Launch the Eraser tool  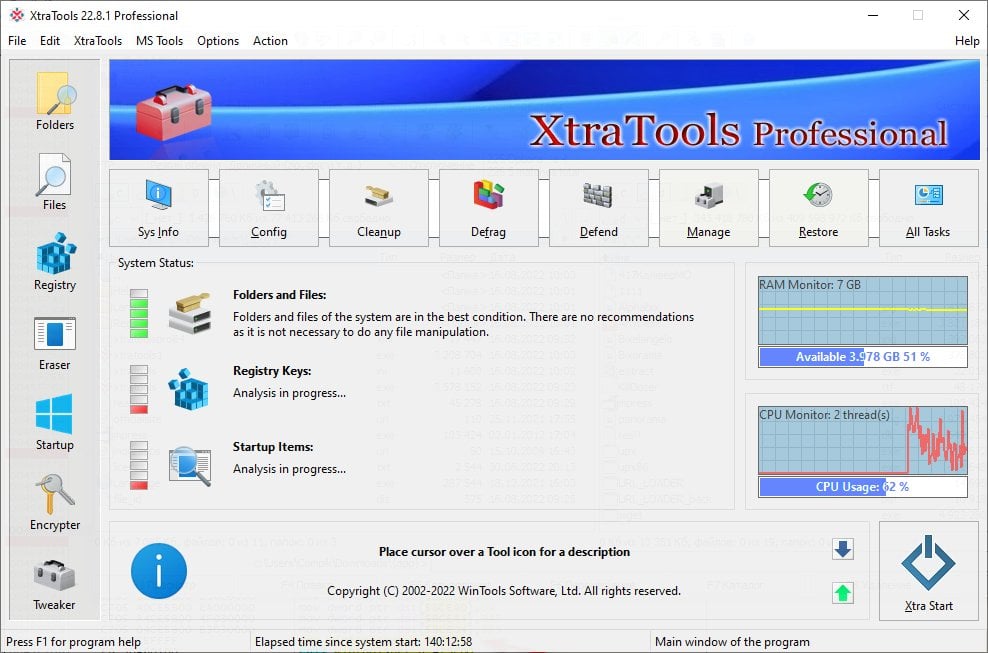pos(53,340)
